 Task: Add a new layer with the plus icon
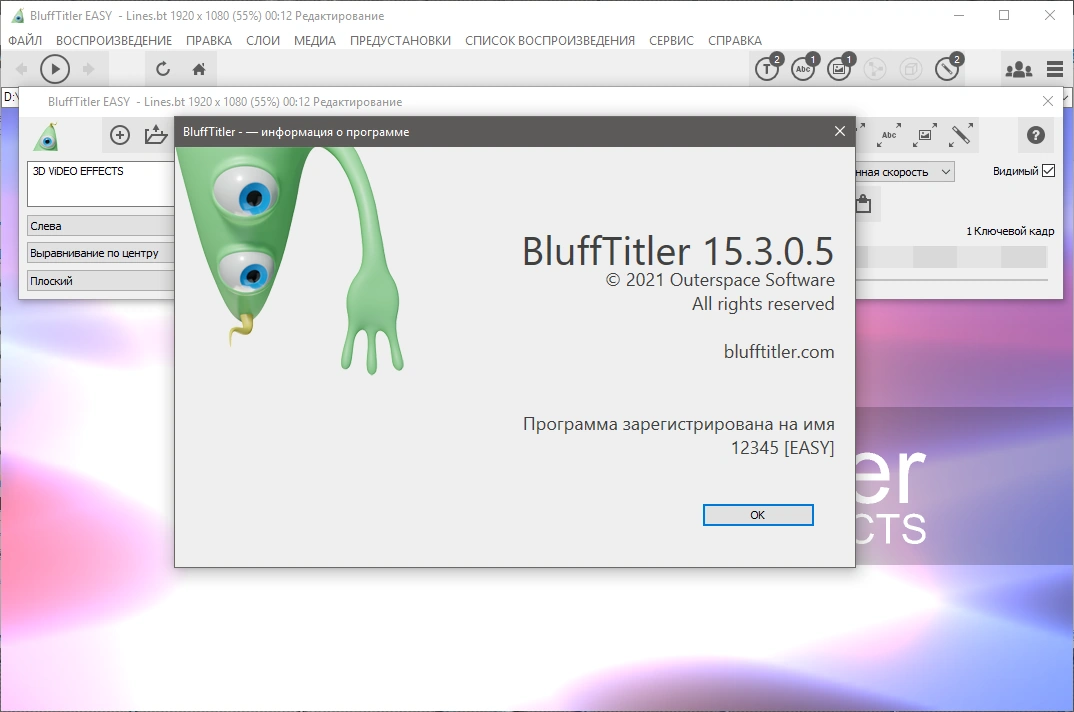coord(120,135)
